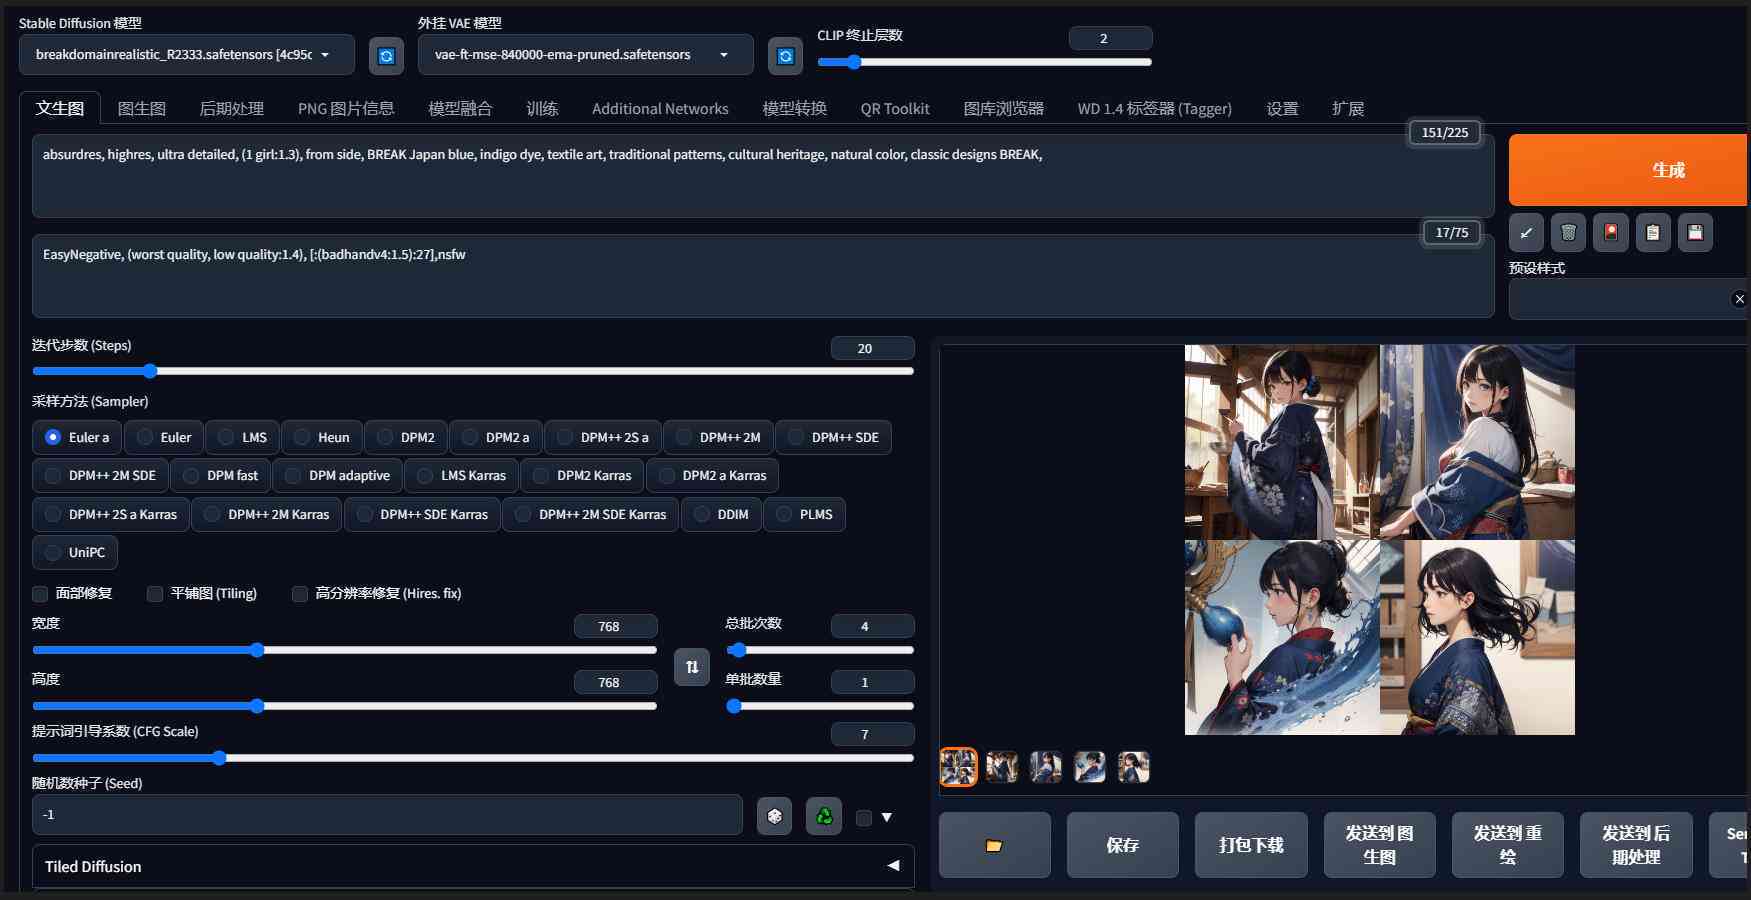
Task: Select the second thumbnail in gallery strip
Action: (x=1002, y=767)
